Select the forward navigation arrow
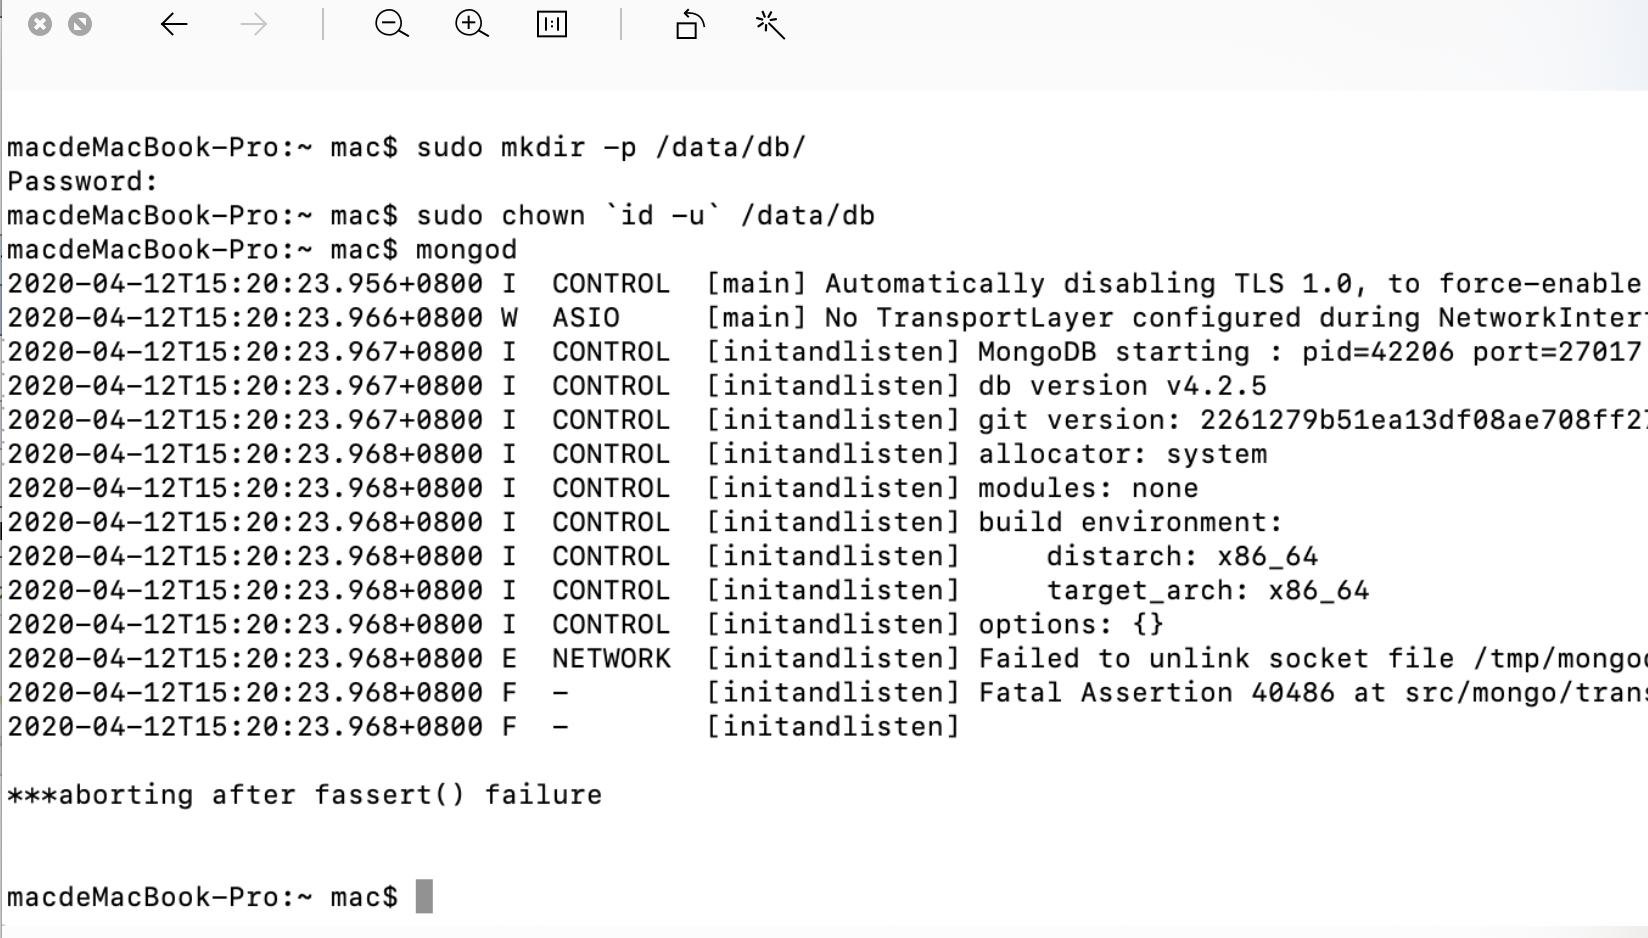1648x938 pixels. click(x=254, y=25)
